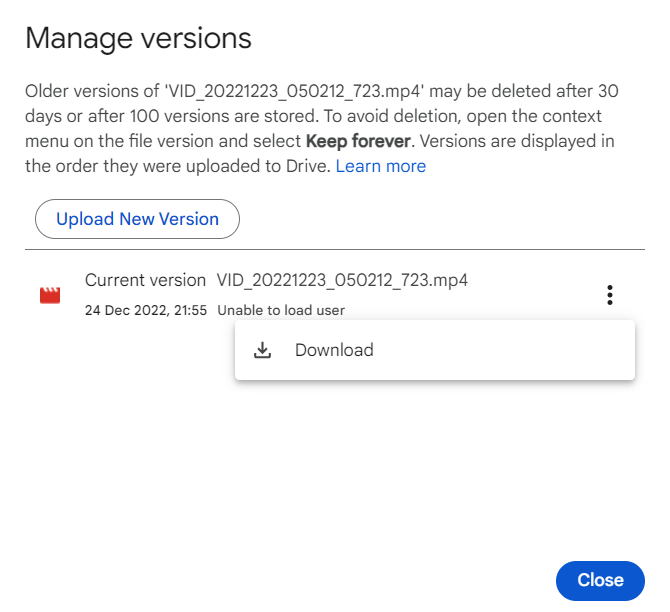Click the Unable to load user text
670x612 pixels.
coord(281,310)
